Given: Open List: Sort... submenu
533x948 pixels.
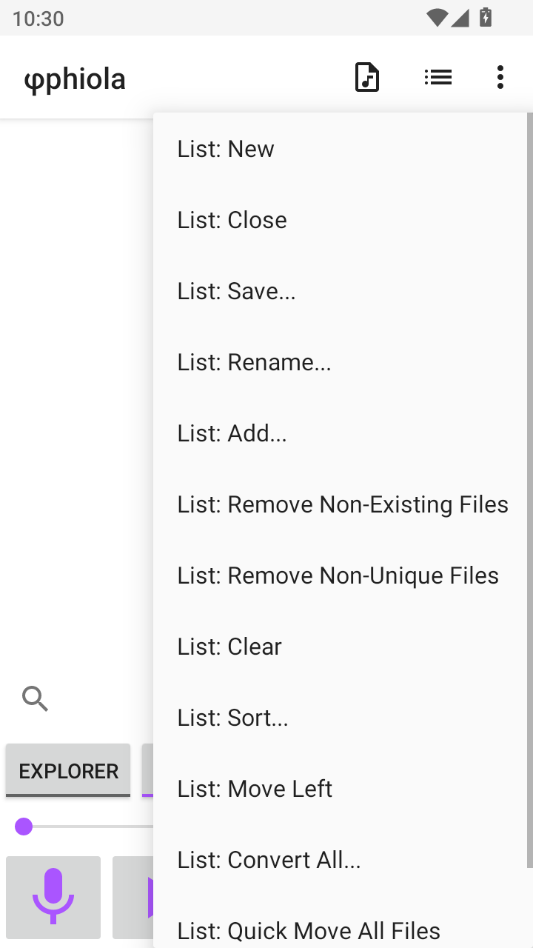Looking at the screenshot, I should [x=343, y=718].
